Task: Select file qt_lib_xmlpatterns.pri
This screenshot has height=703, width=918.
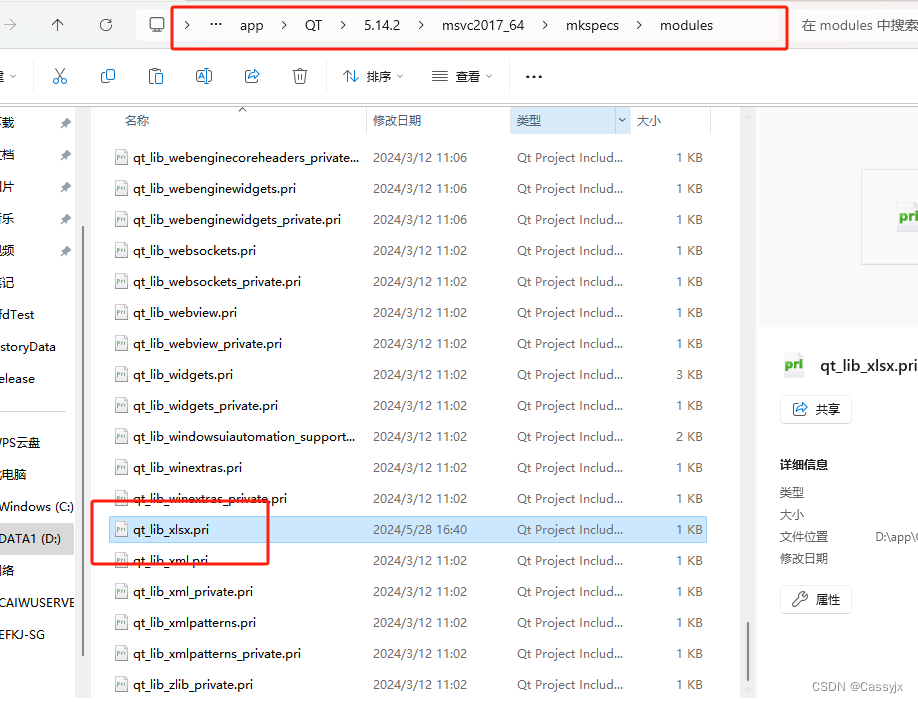Action: click(407, 622)
